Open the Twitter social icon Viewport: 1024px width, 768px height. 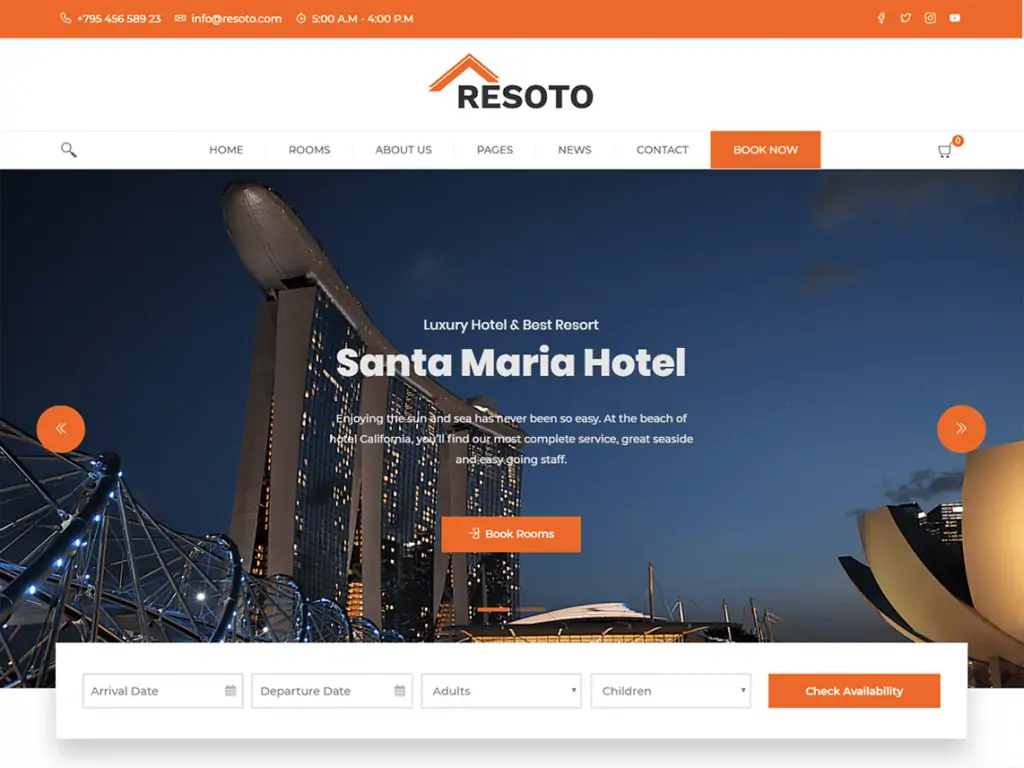[x=905, y=18]
